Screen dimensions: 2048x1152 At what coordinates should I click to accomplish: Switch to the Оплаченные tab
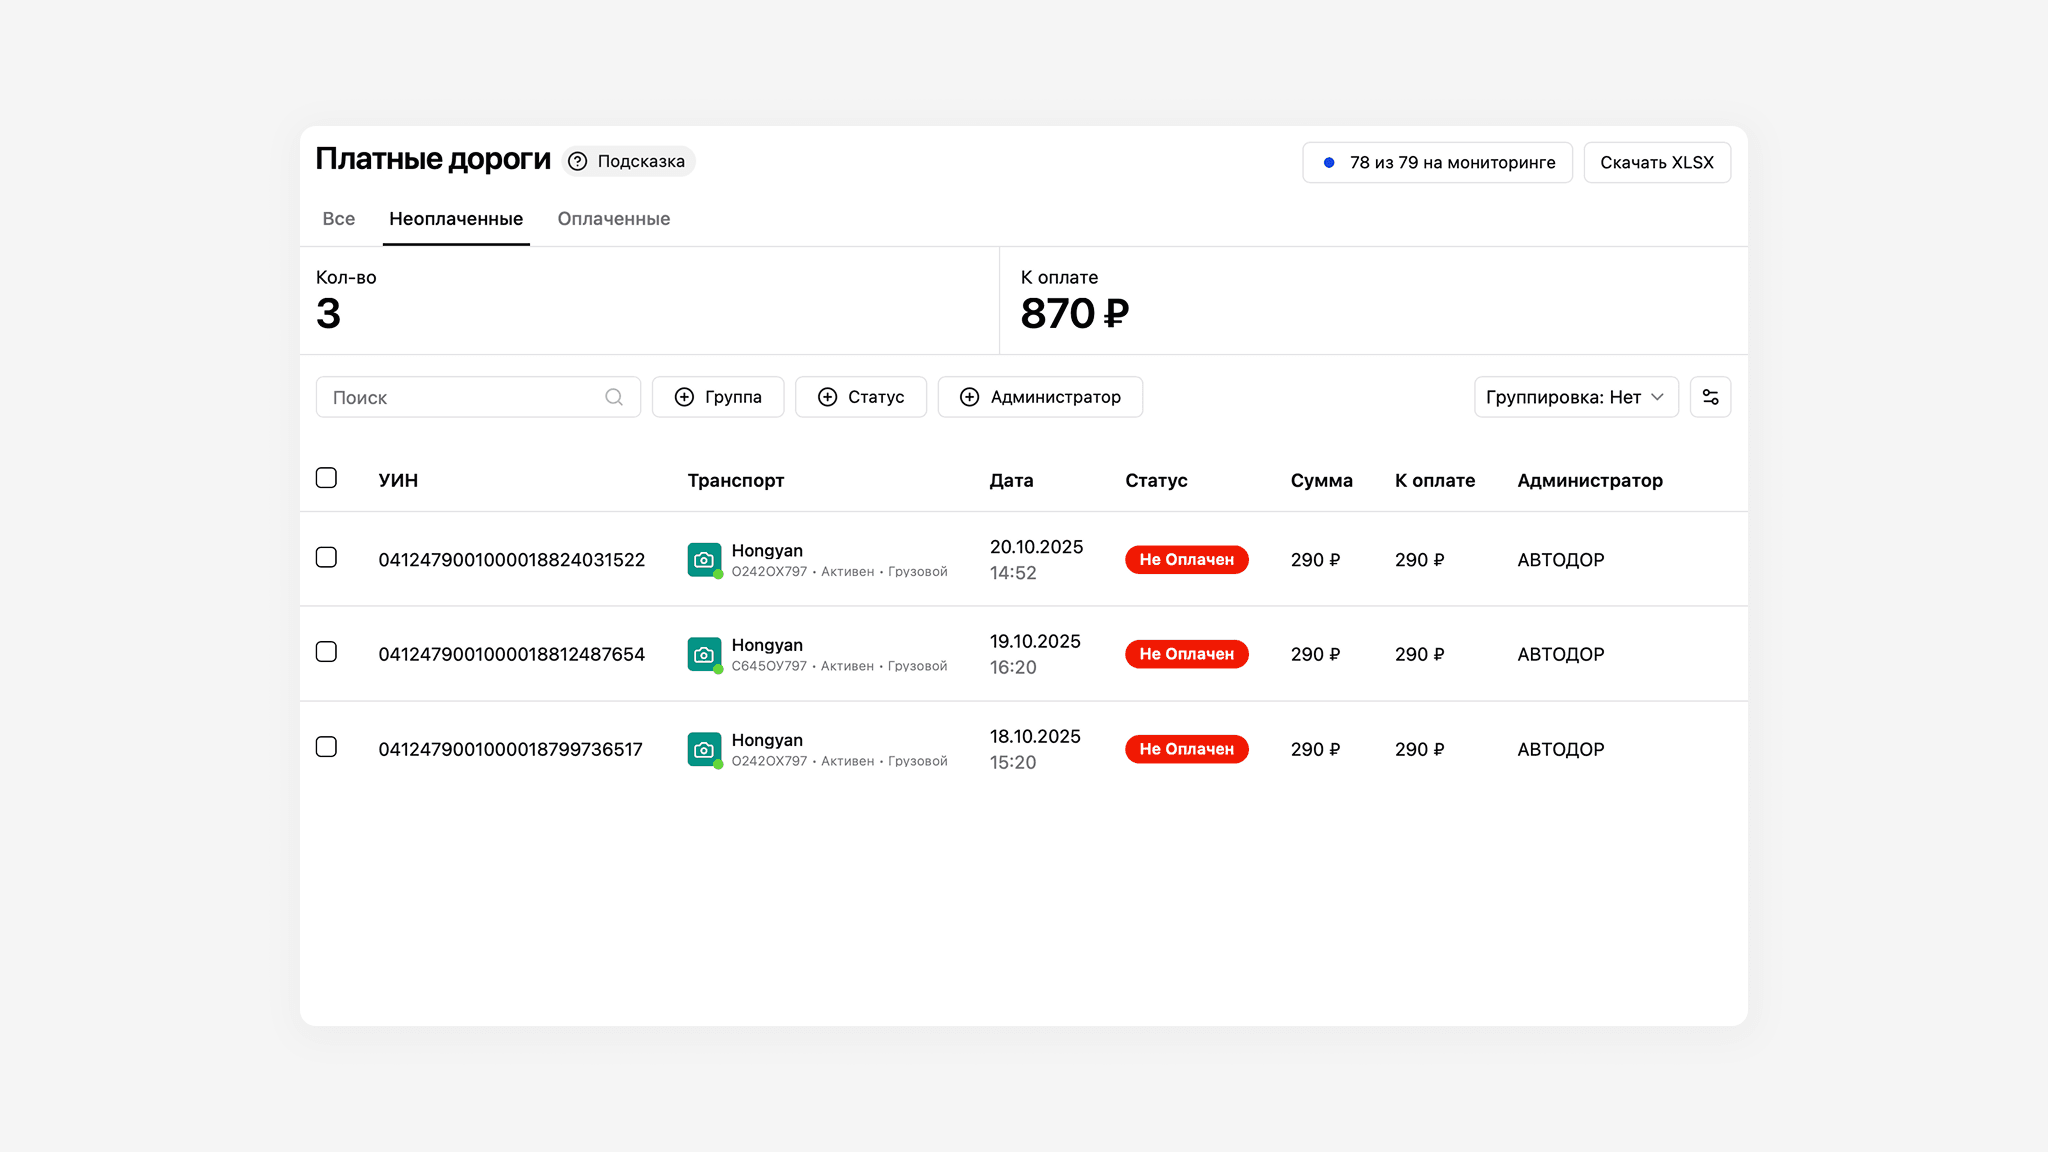[x=613, y=219]
